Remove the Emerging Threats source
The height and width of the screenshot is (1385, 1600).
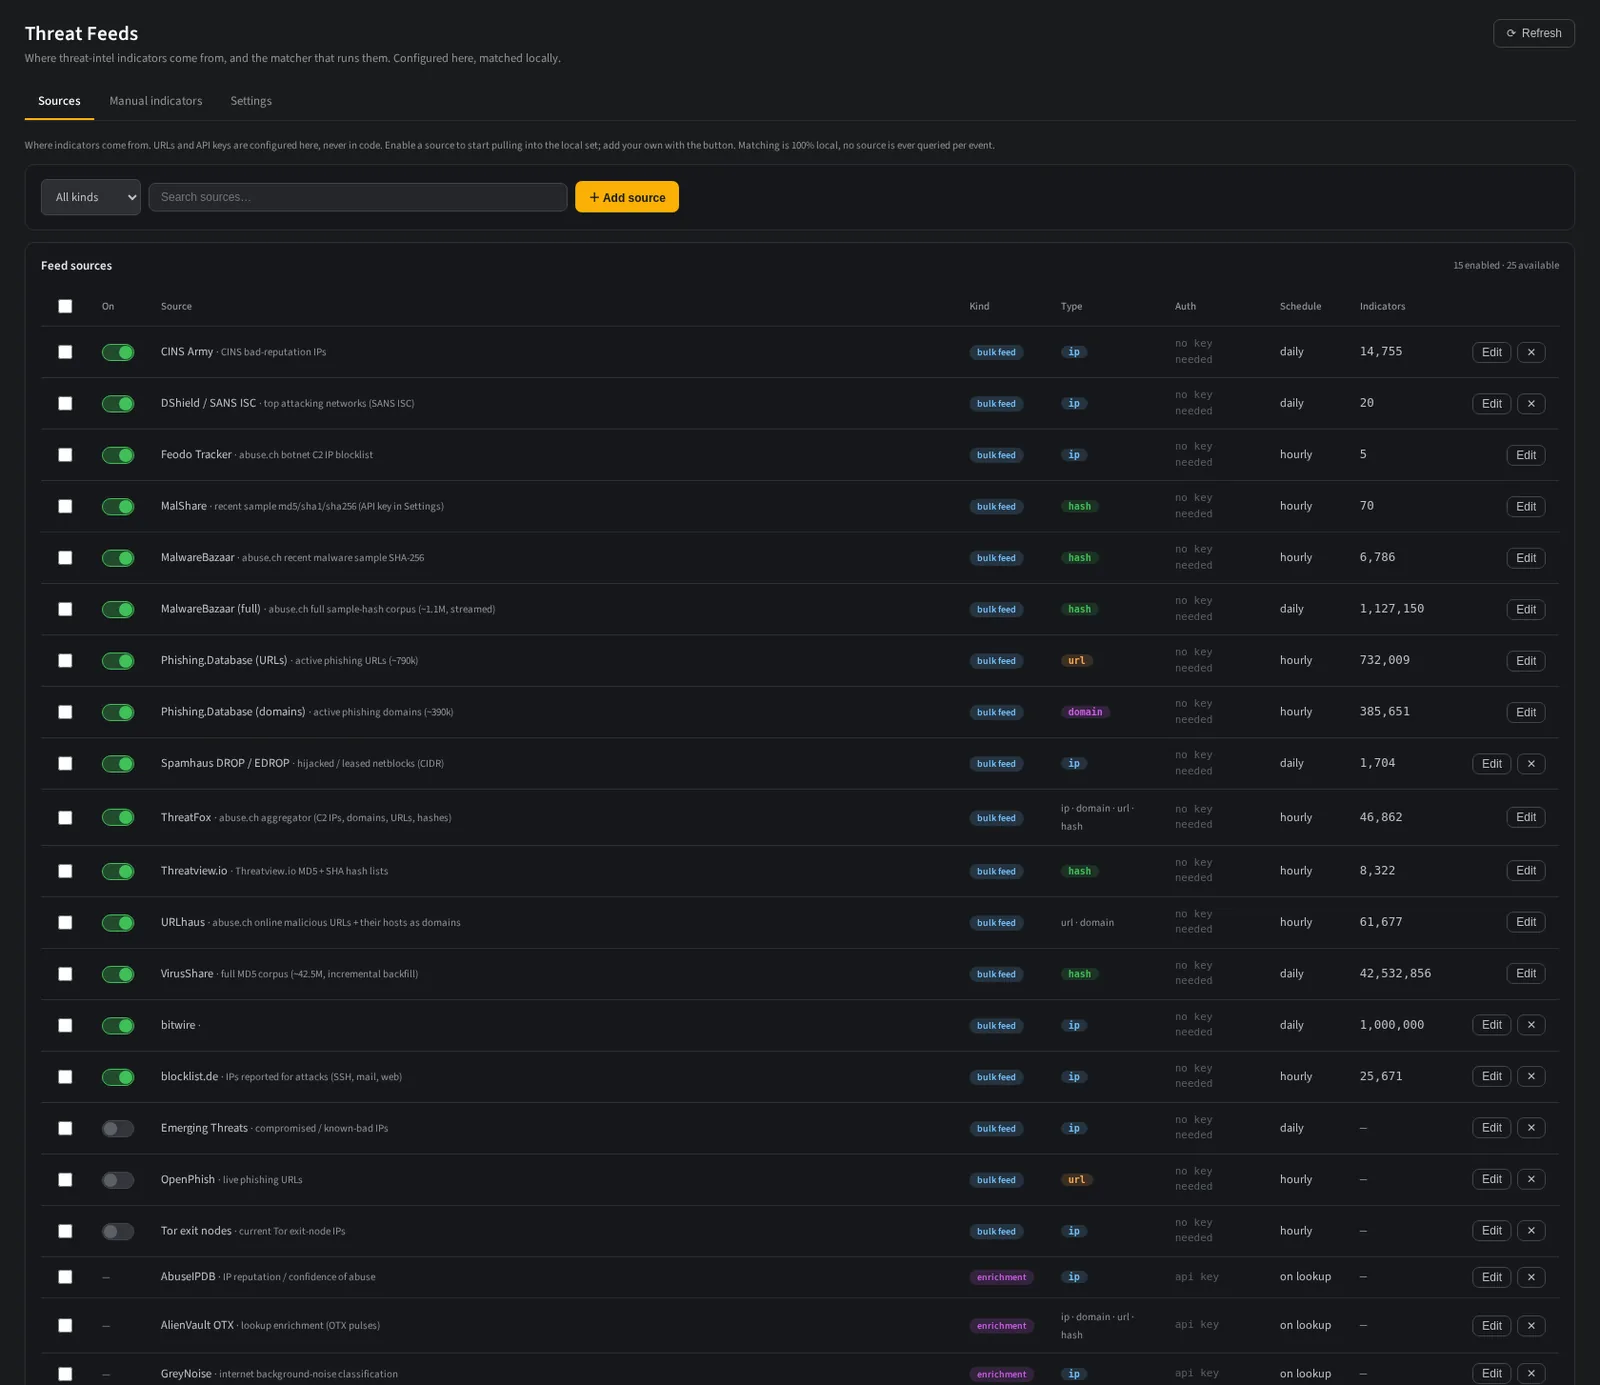click(x=1531, y=1128)
